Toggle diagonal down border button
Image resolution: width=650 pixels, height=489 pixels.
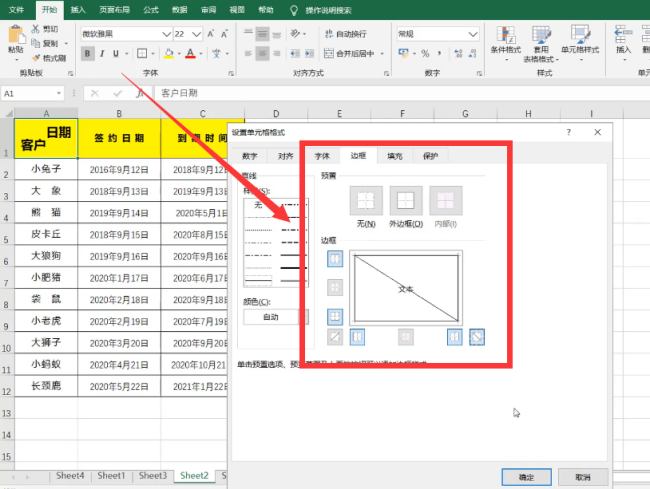[477, 337]
